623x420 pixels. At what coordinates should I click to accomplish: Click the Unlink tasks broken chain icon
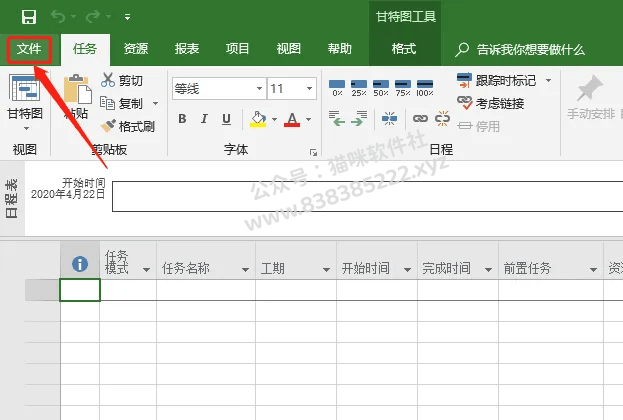click(442, 118)
